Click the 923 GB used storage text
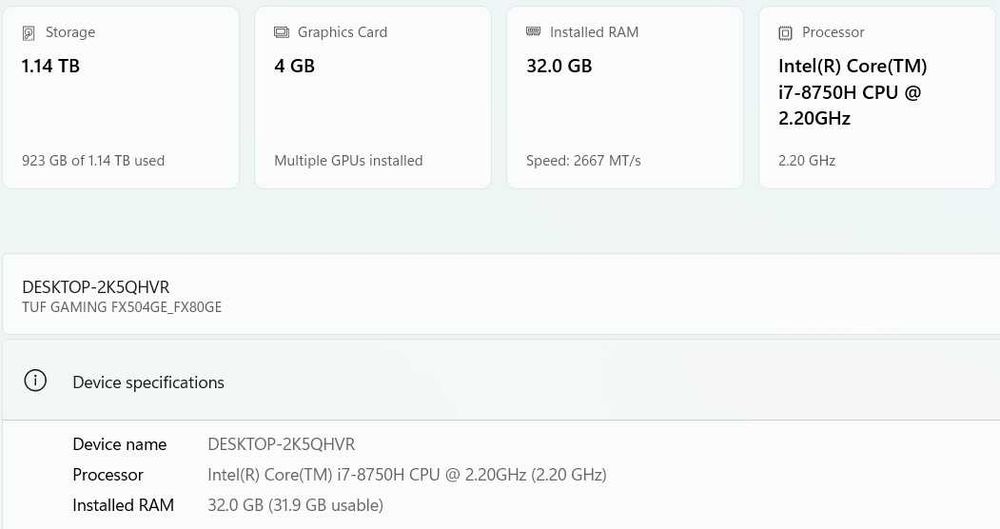The image size is (1000, 529). (x=93, y=160)
